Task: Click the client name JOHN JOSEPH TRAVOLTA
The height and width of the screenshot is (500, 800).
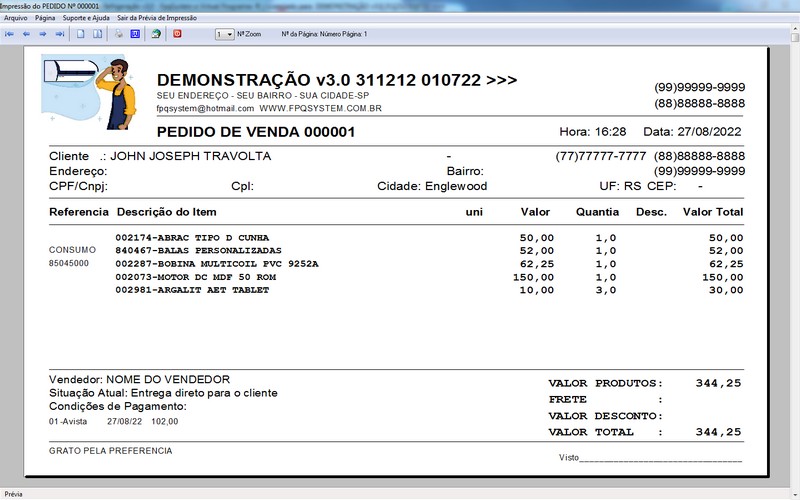Action: (190, 156)
